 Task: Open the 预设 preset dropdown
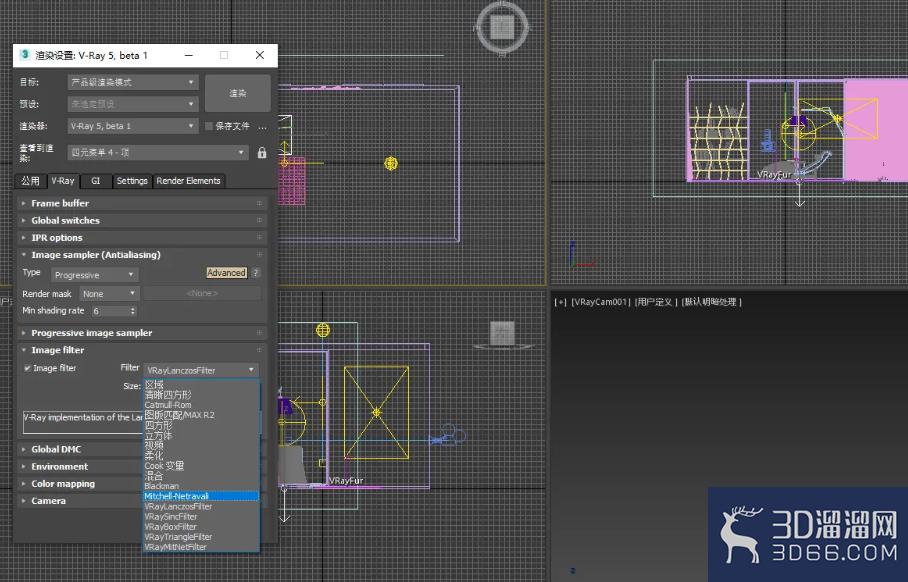(x=133, y=104)
